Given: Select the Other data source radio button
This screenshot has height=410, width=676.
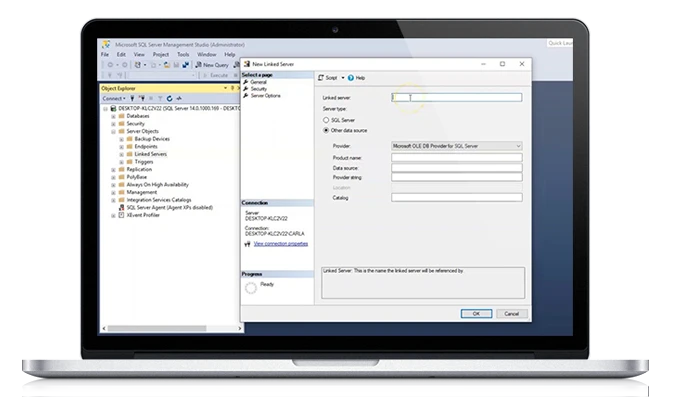Looking at the screenshot, I should tap(326, 130).
